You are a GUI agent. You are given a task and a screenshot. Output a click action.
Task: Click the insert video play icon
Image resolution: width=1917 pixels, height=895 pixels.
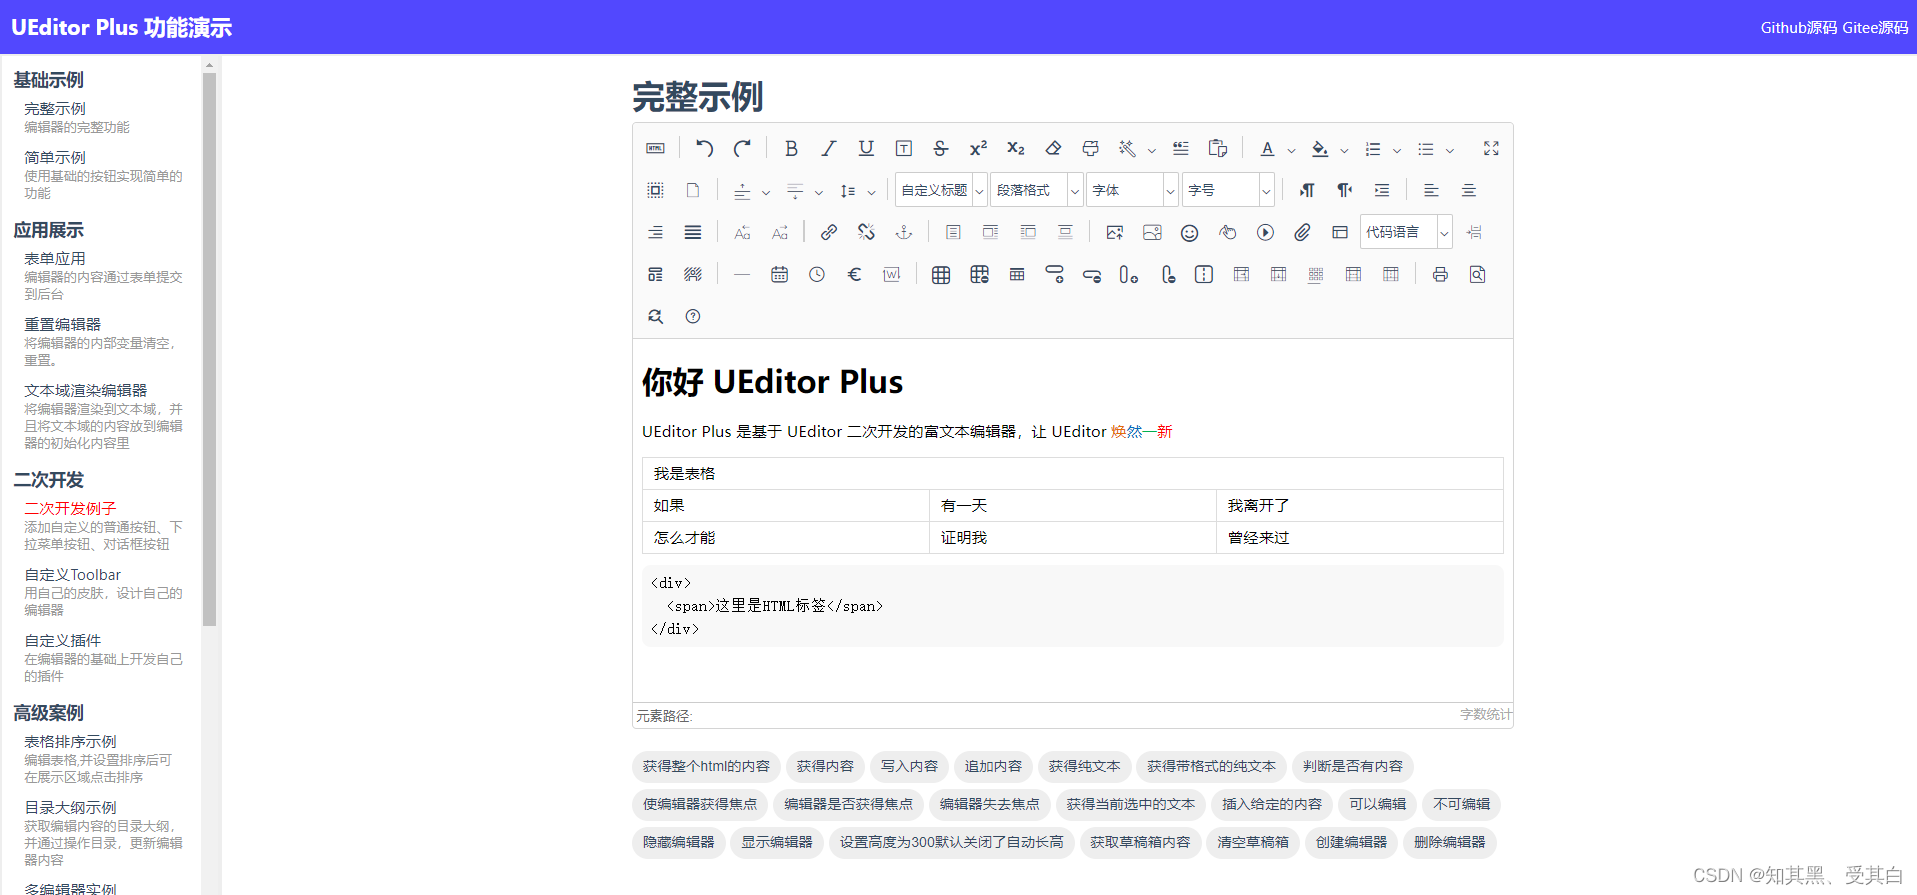pyautogui.click(x=1265, y=232)
